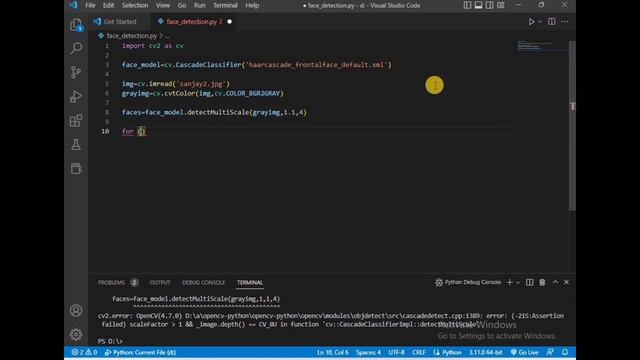The height and width of the screenshot is (360, 640).
Task: Click the unsaved dot on face_detection.py tab
Action: click(229, 22)
